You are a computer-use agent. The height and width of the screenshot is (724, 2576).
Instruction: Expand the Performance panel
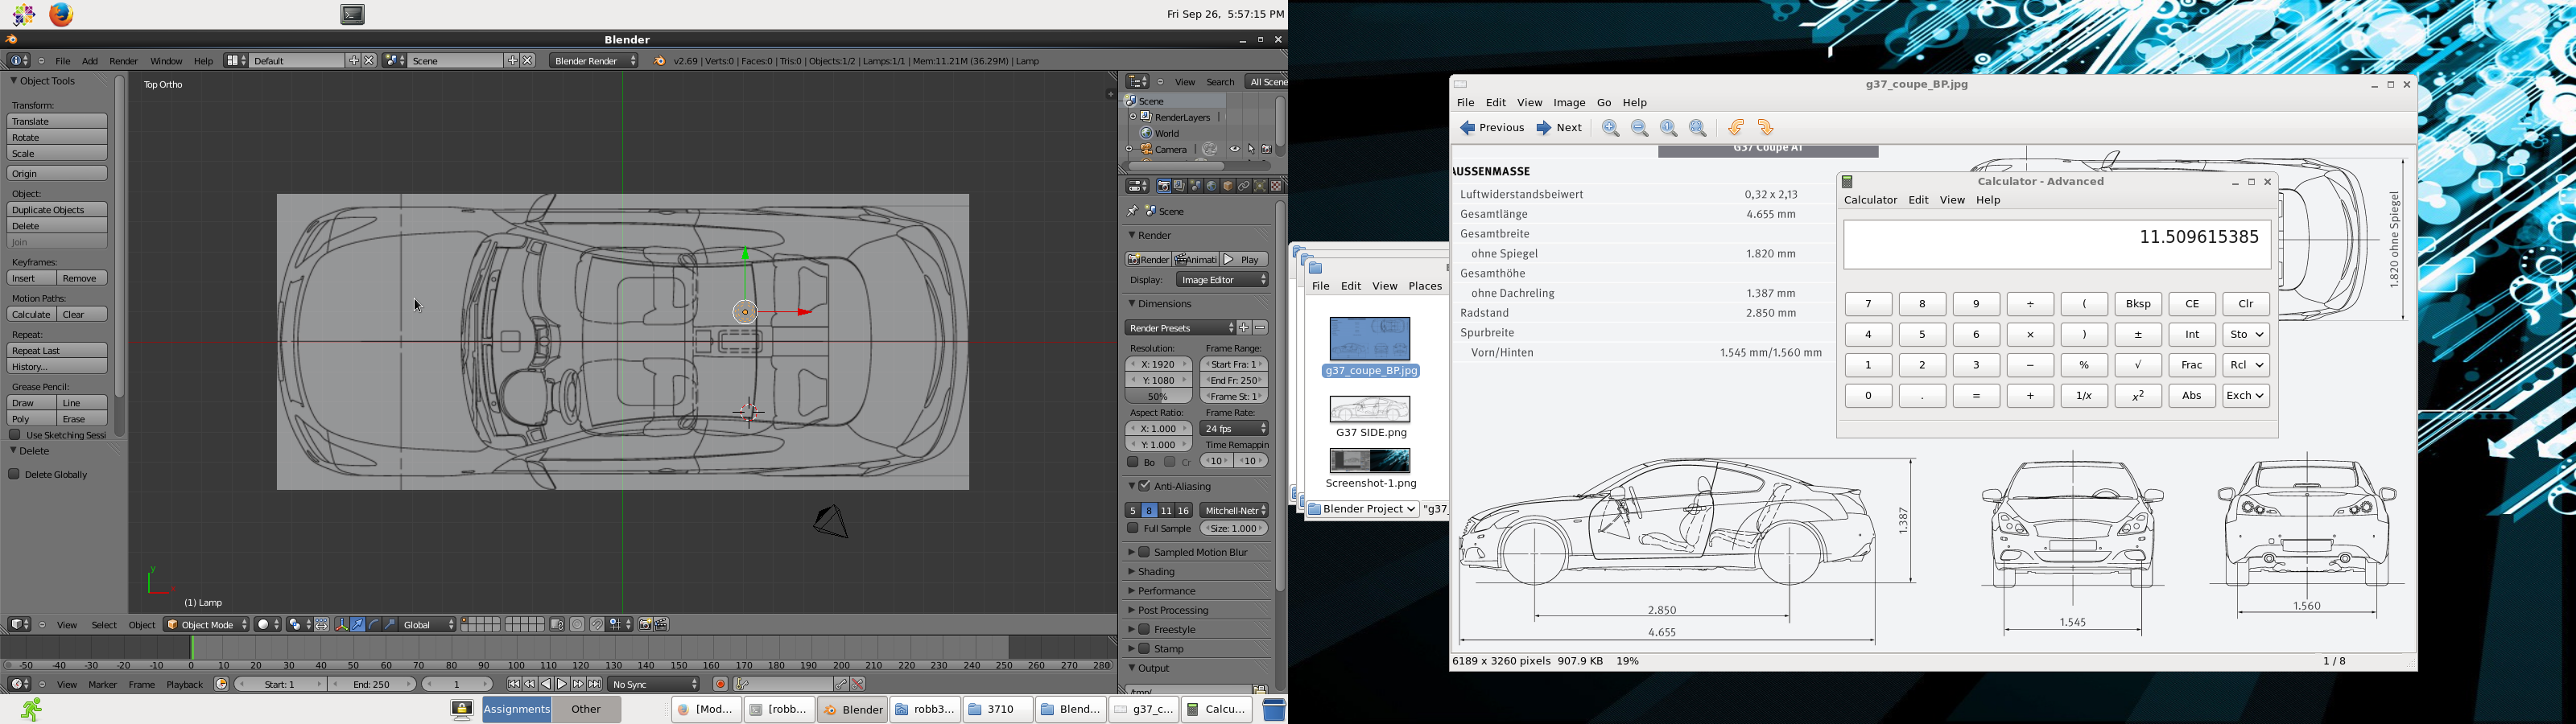(x=1167, y=592)
